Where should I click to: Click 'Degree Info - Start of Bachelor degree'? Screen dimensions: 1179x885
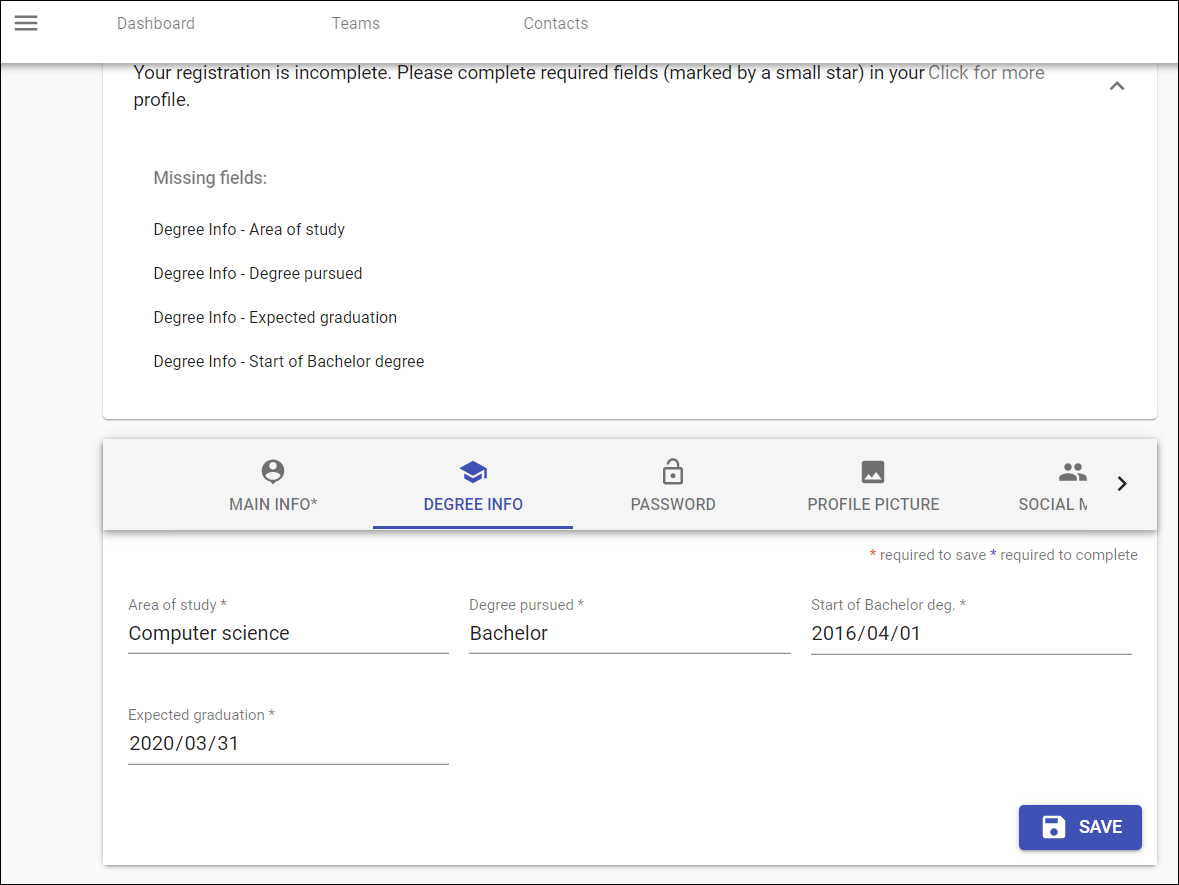(289, 362)
